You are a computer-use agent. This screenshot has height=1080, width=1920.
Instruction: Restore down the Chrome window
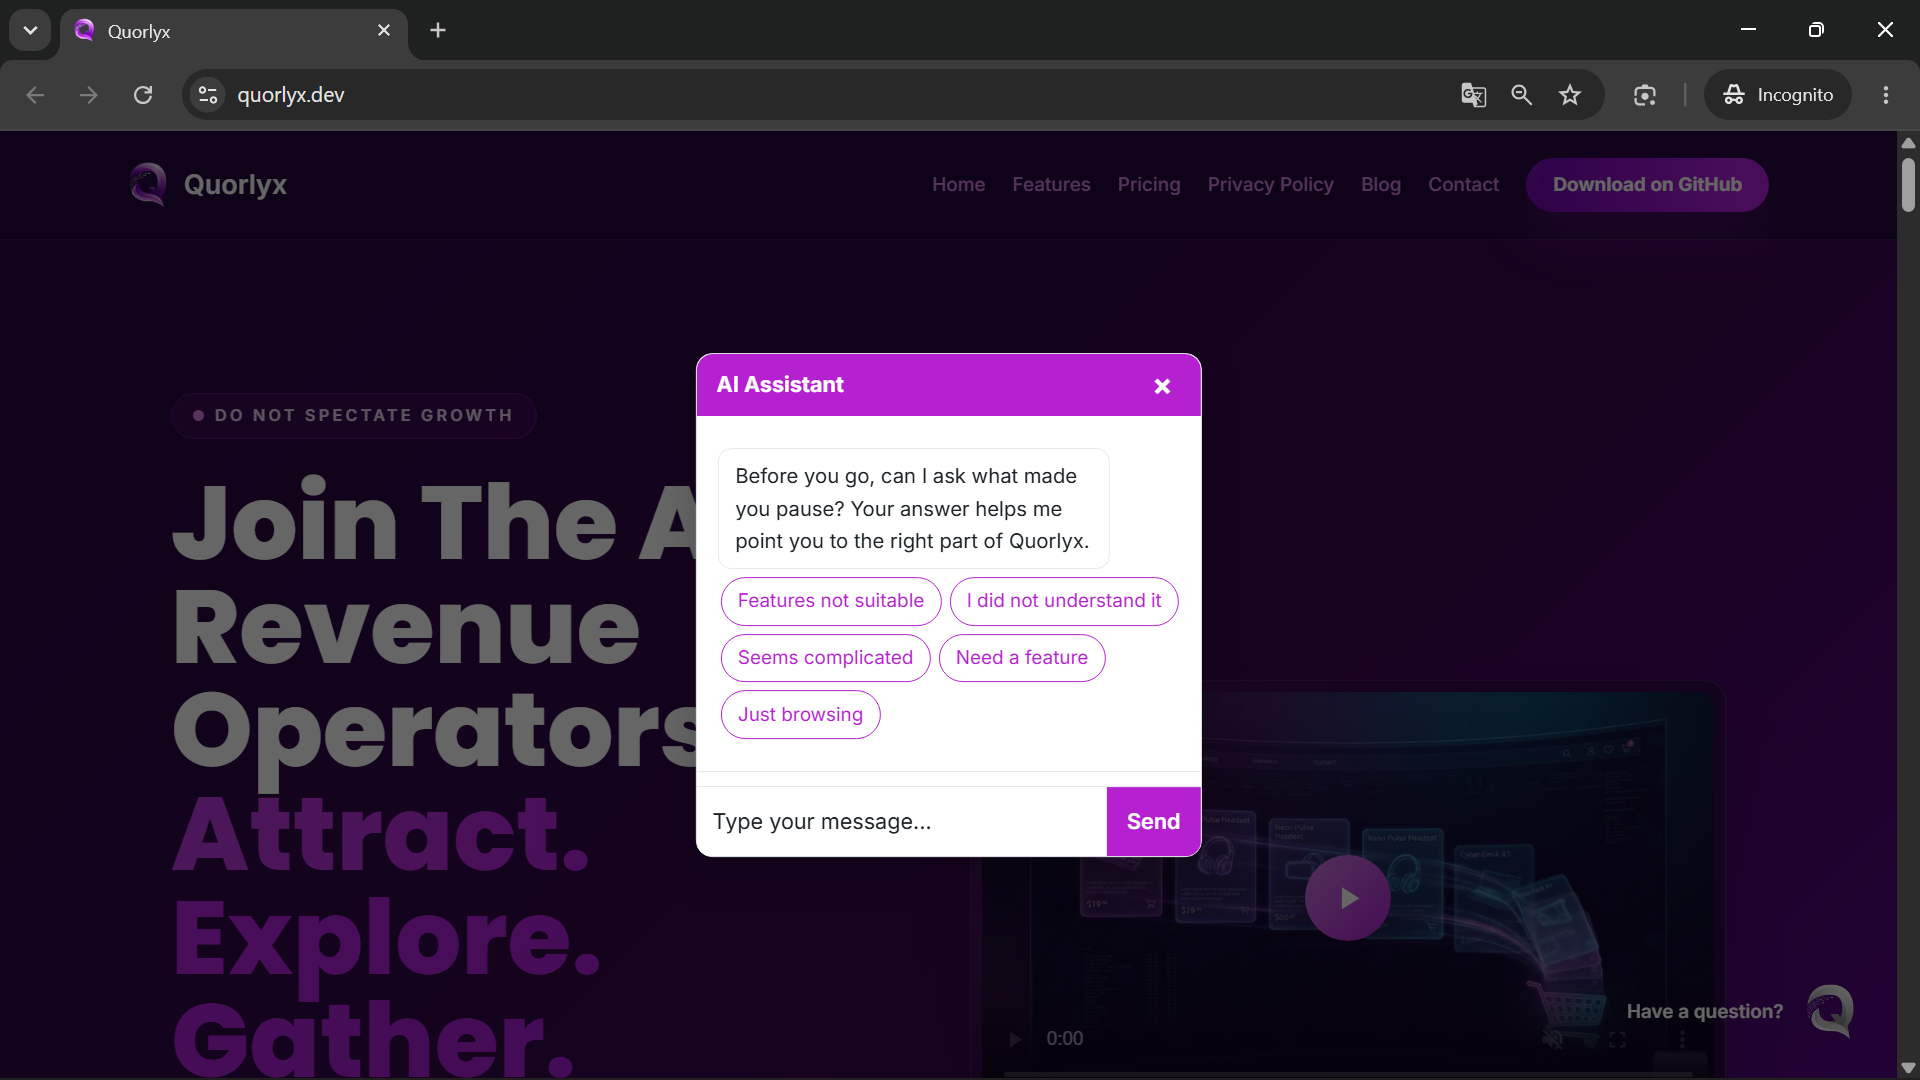coord(1816,30)
